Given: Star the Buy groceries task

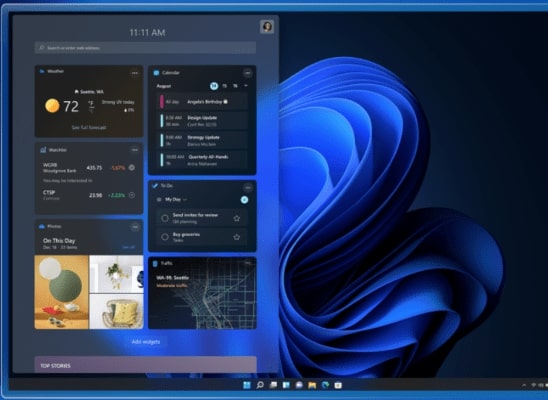Looking at the screenshot, I should click(237, 237).
